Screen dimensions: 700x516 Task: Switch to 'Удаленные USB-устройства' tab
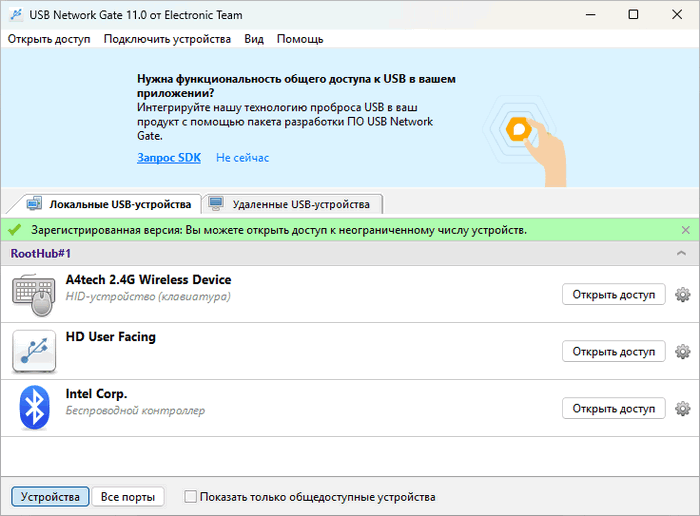(292, 204)
